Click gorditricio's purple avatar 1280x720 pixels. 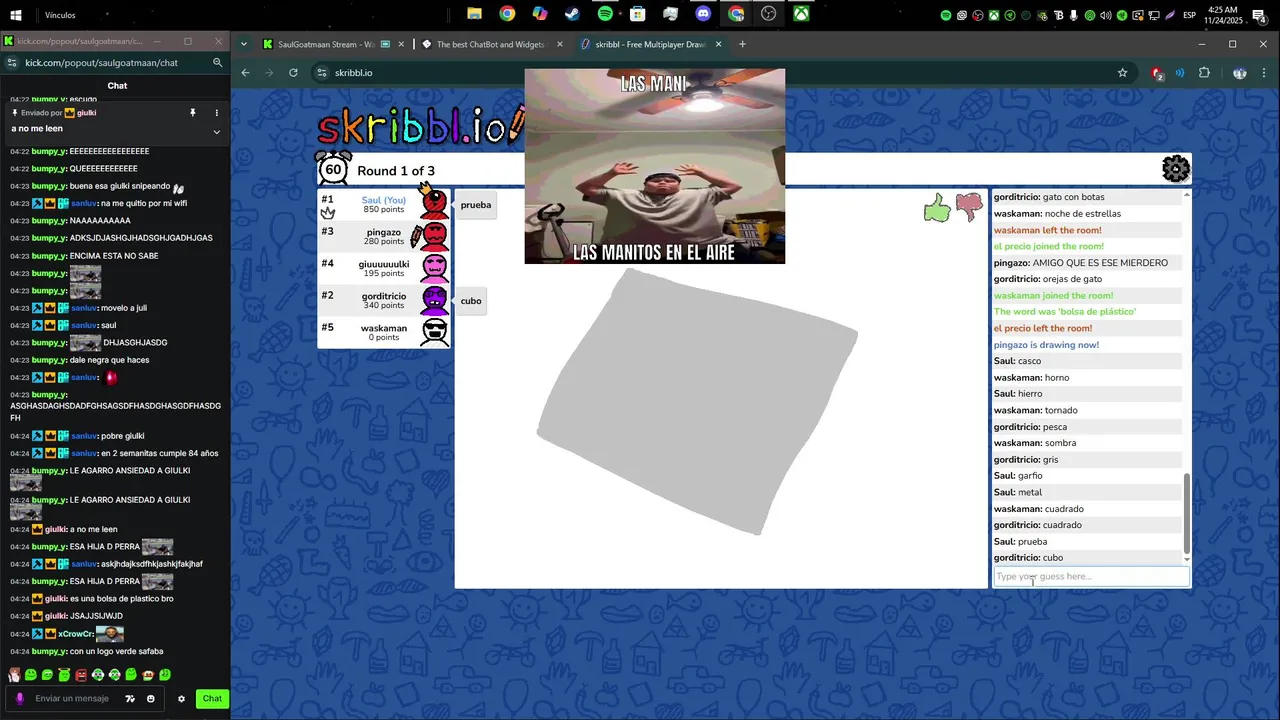434,300
